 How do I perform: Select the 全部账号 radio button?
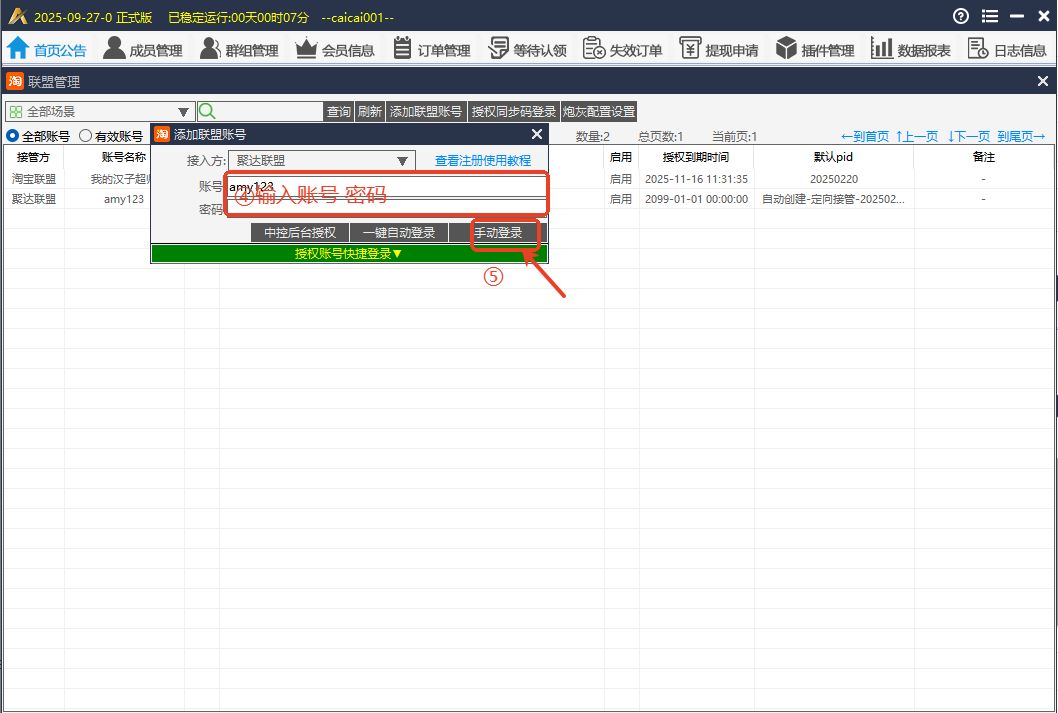pos(13,136)
